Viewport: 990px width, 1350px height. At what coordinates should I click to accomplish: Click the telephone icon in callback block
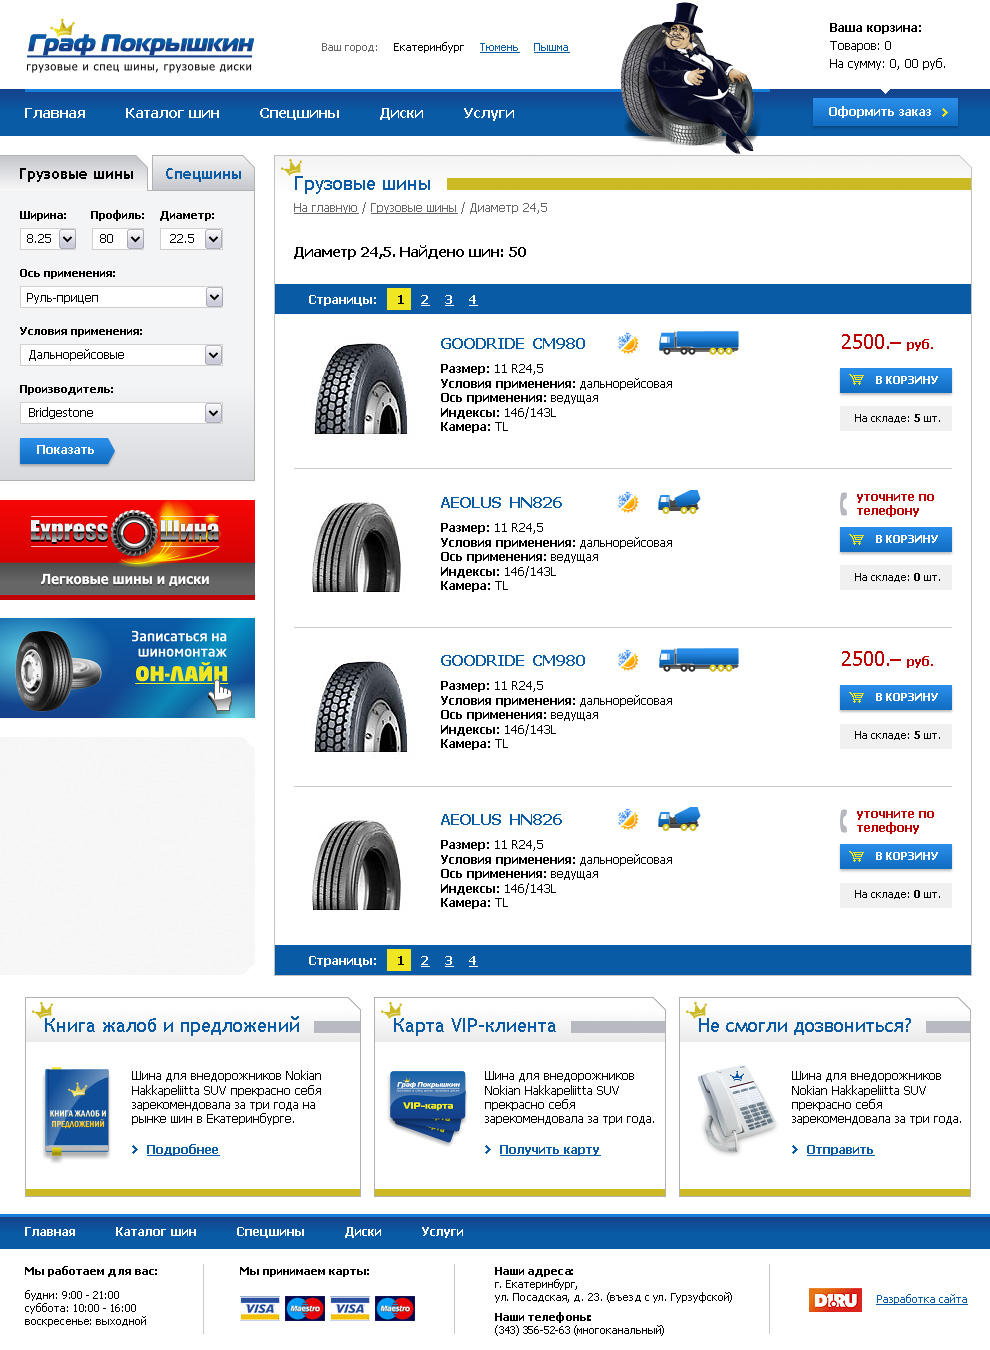tap(737, 1108)
